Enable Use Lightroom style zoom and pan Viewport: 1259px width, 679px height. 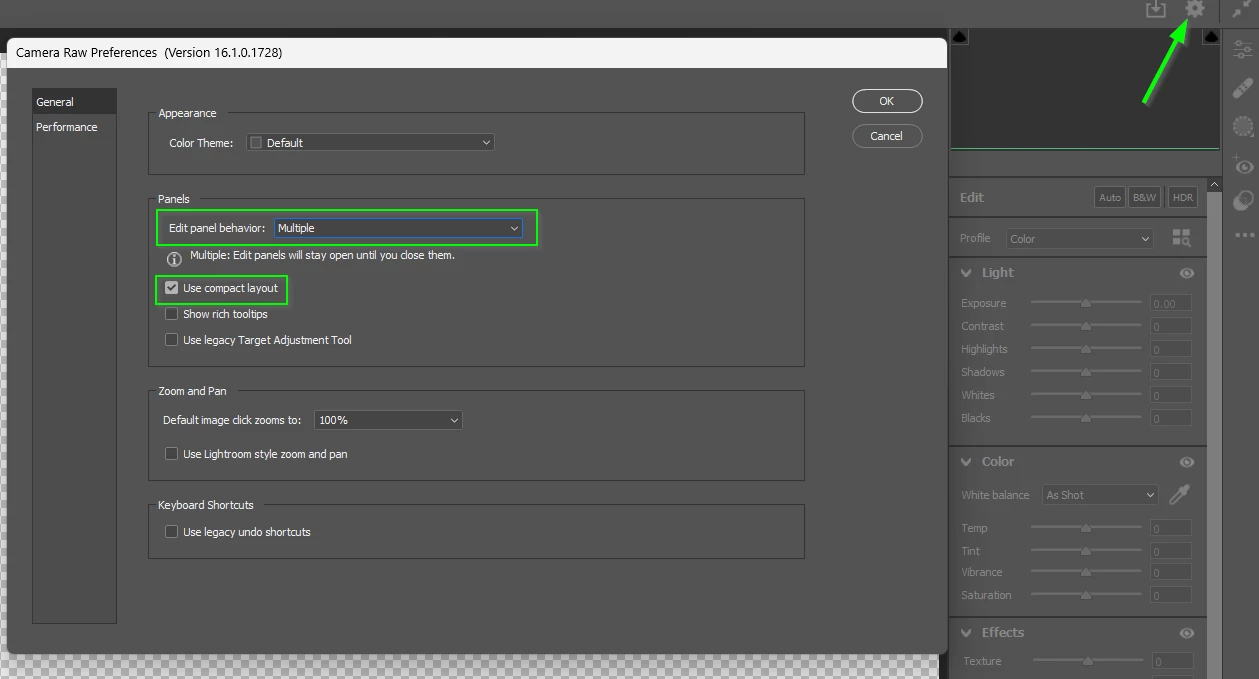(x=171, y=454)
